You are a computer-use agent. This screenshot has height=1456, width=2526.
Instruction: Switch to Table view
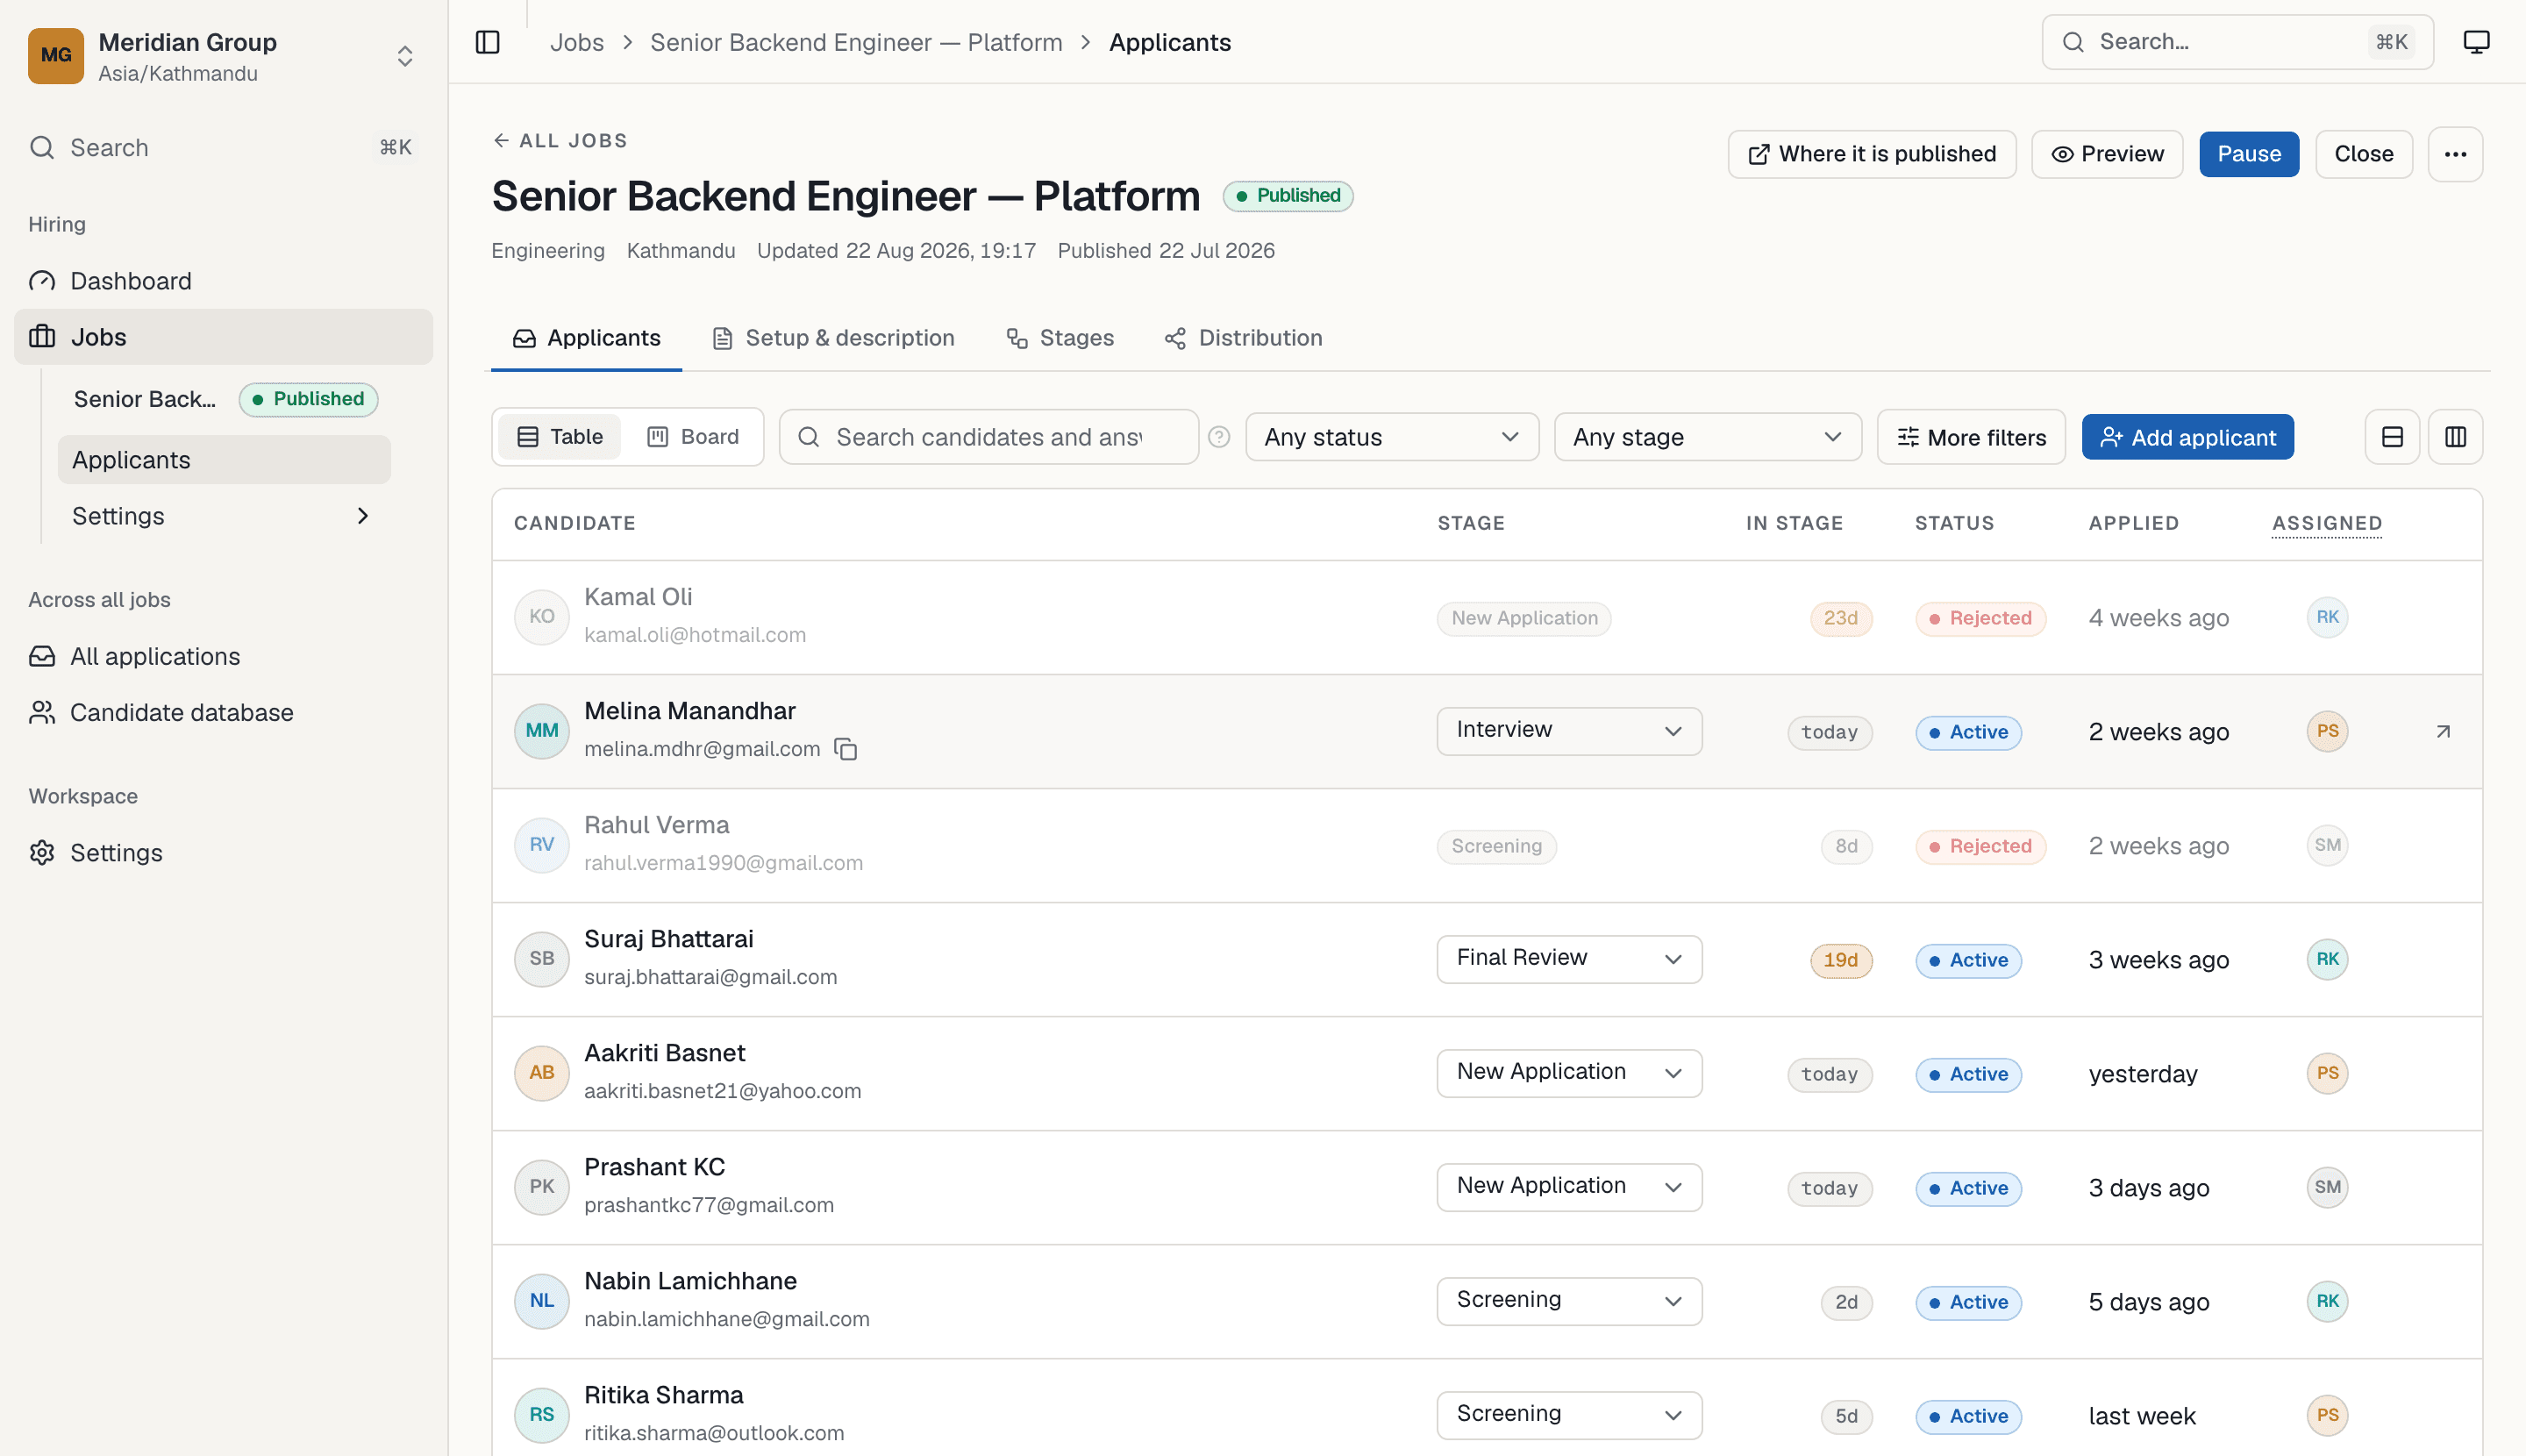(x=559, y=437)
